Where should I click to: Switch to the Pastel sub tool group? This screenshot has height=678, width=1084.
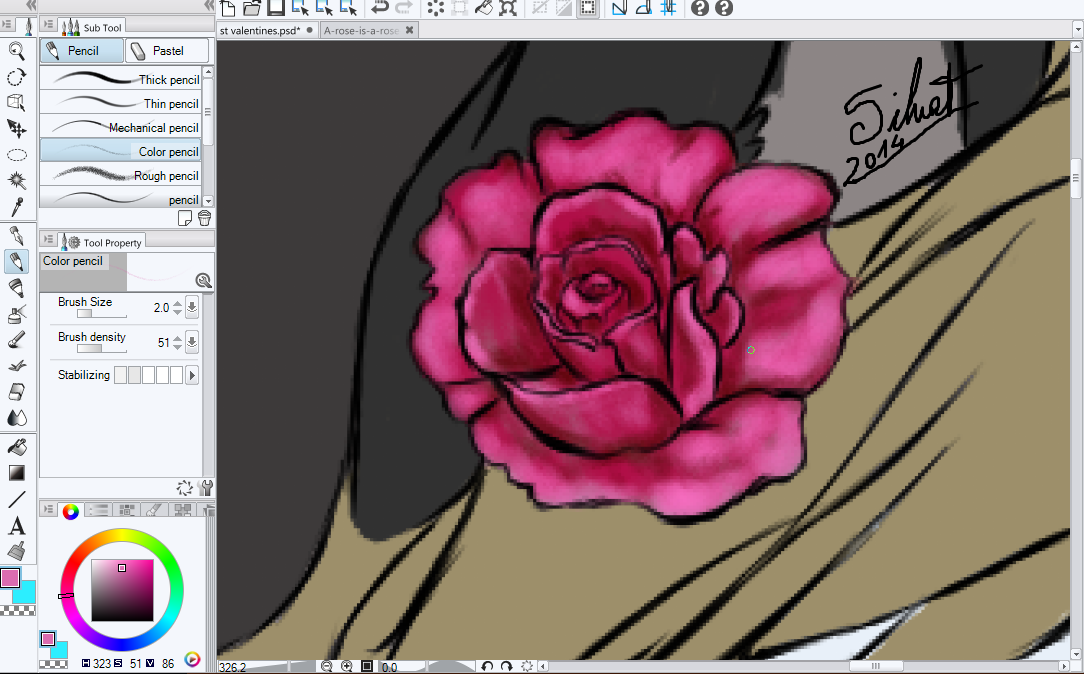coord(167,51)
